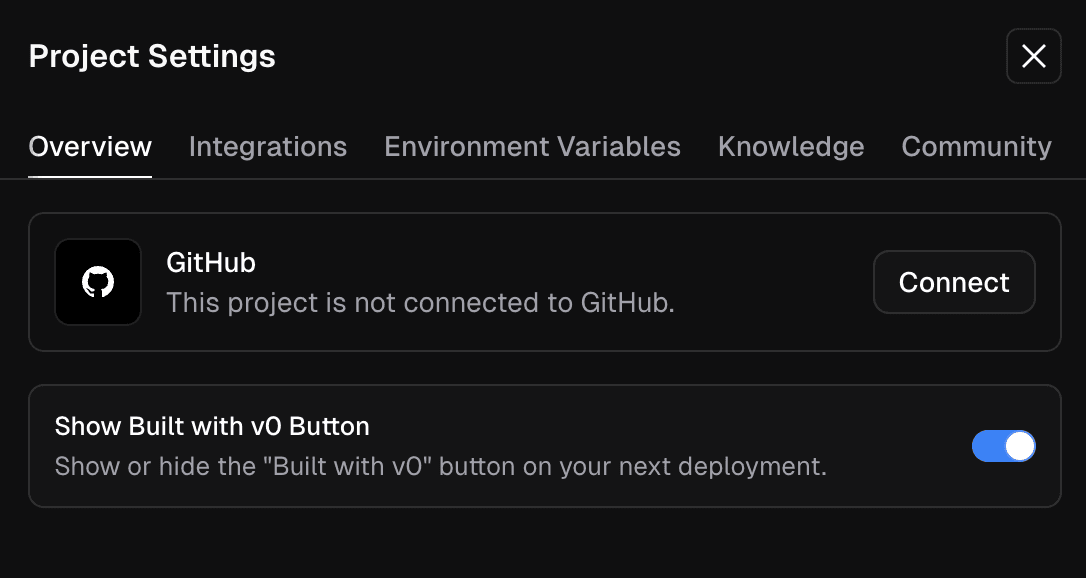Click the X in the top right corner
1086x578 pixels.
coord(1033,56)
